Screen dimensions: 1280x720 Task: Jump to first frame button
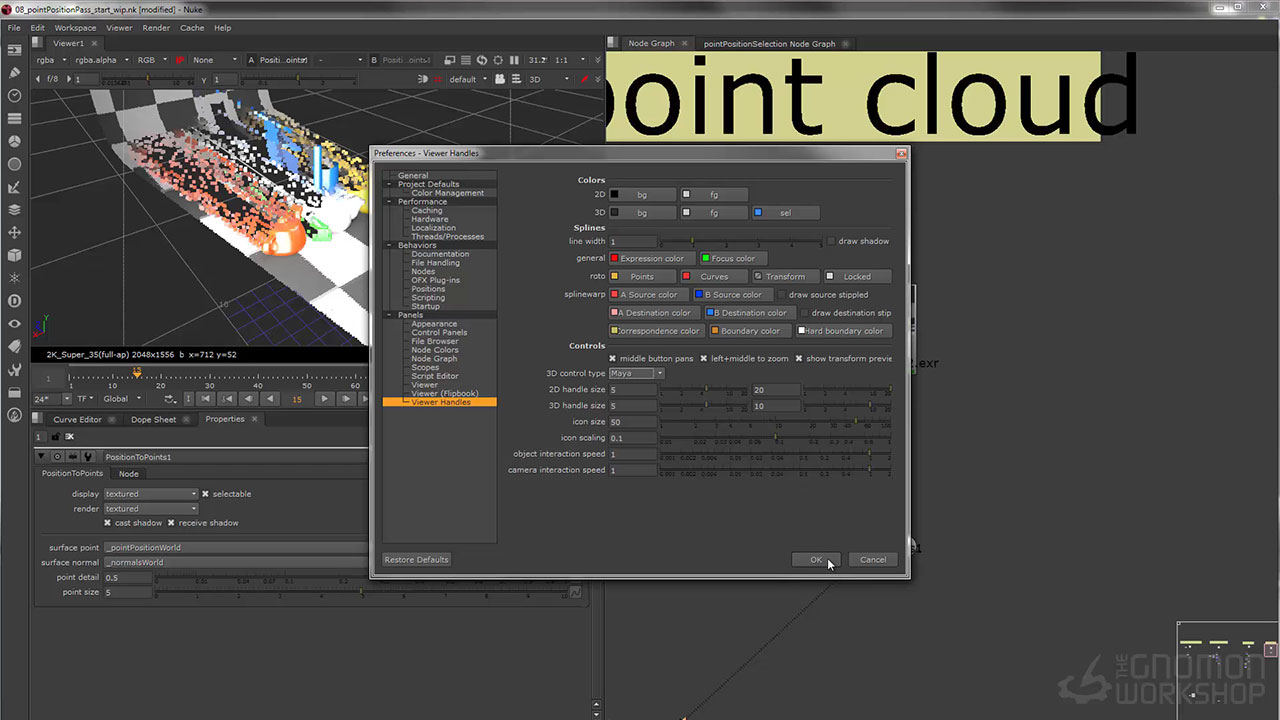coord(206,399)
